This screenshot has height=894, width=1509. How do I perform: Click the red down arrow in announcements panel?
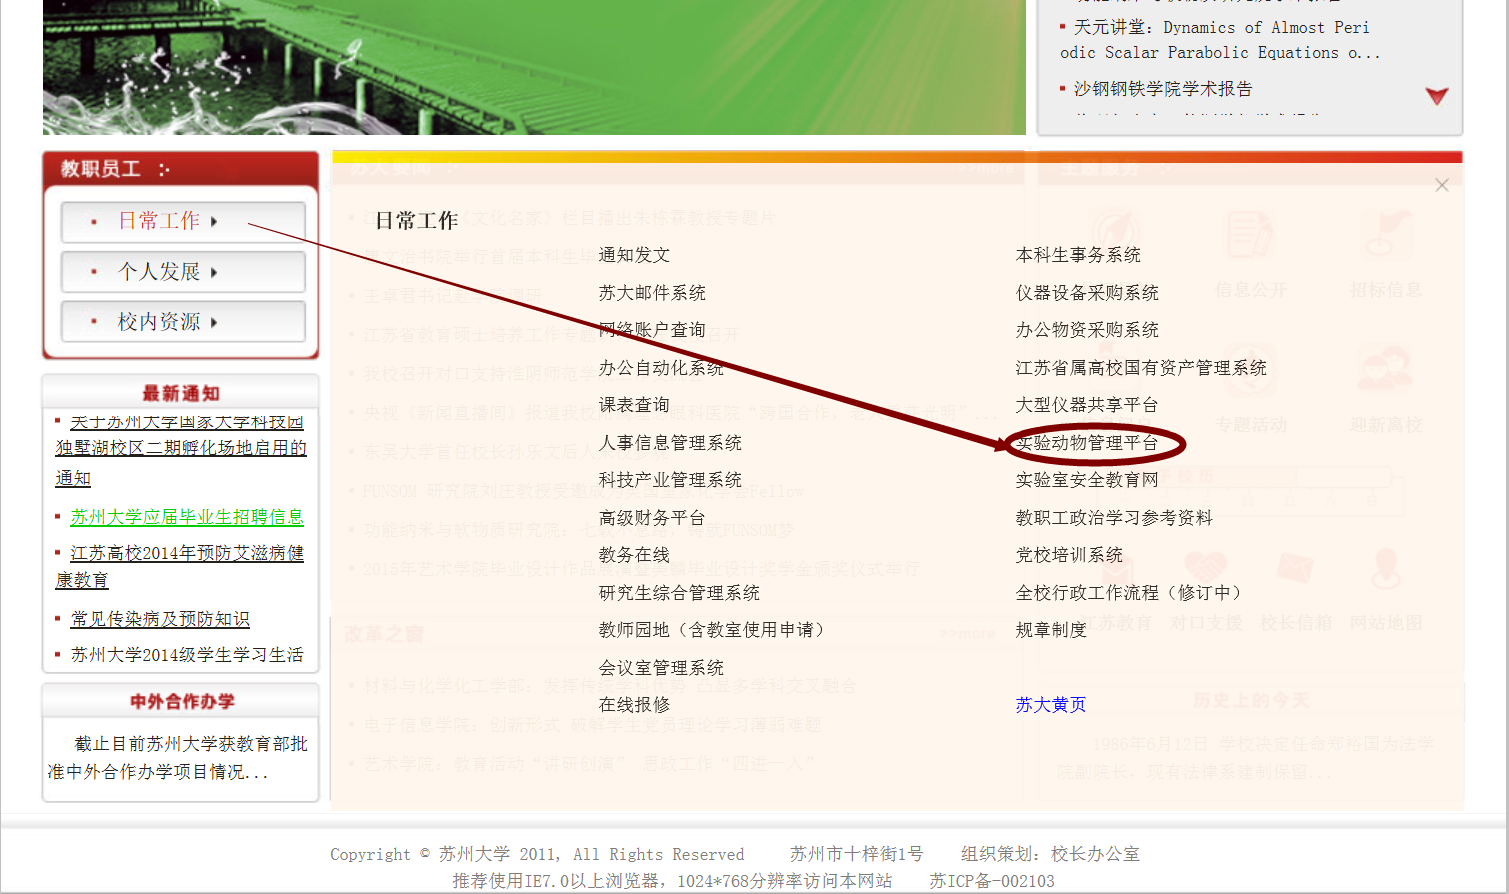click(x=1437, y=96)
